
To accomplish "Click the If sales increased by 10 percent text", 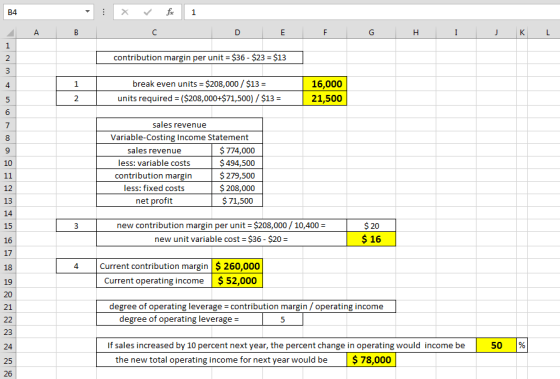I will pos(286,345).
